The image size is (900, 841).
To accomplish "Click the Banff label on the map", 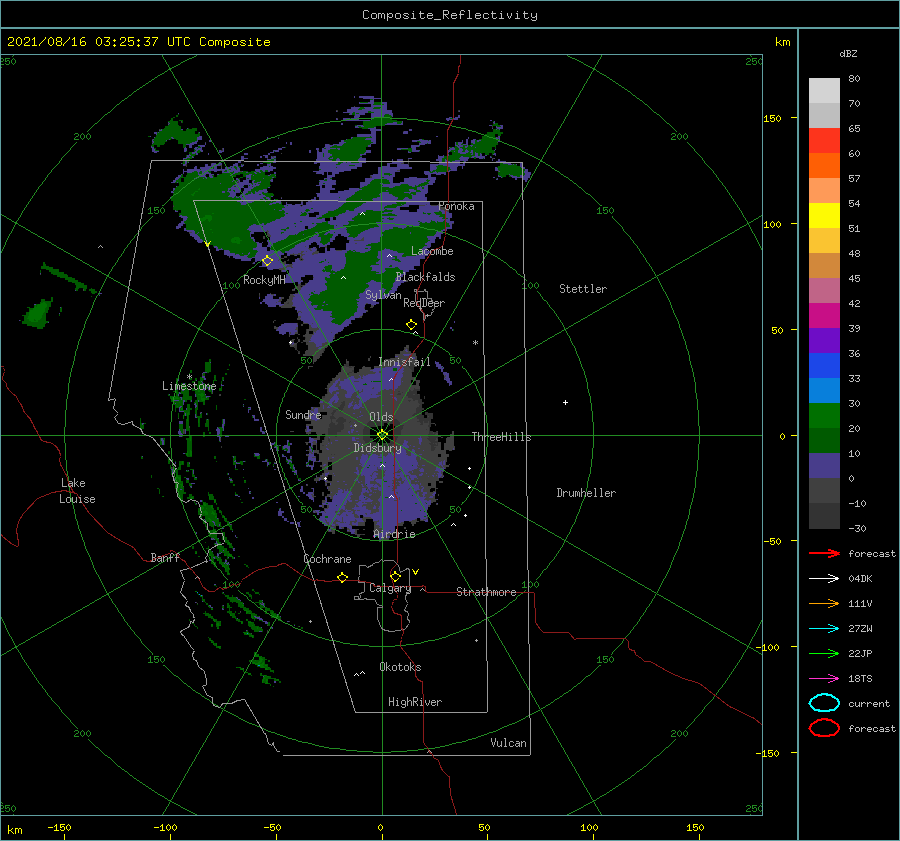I will pos(165,557).
